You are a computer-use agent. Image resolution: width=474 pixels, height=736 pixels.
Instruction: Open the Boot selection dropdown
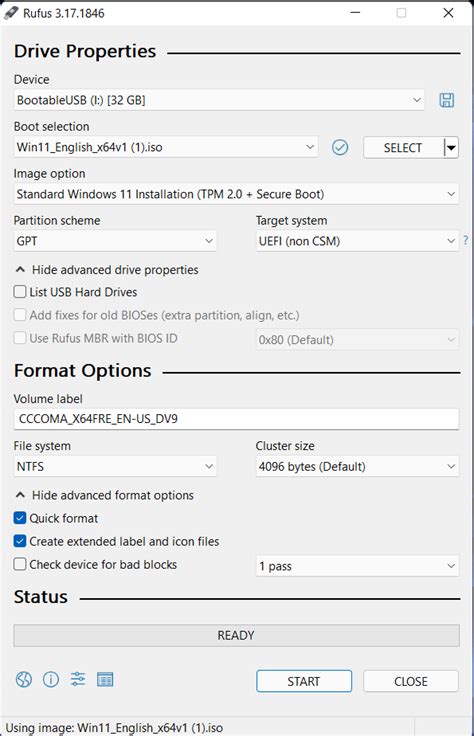166,147
